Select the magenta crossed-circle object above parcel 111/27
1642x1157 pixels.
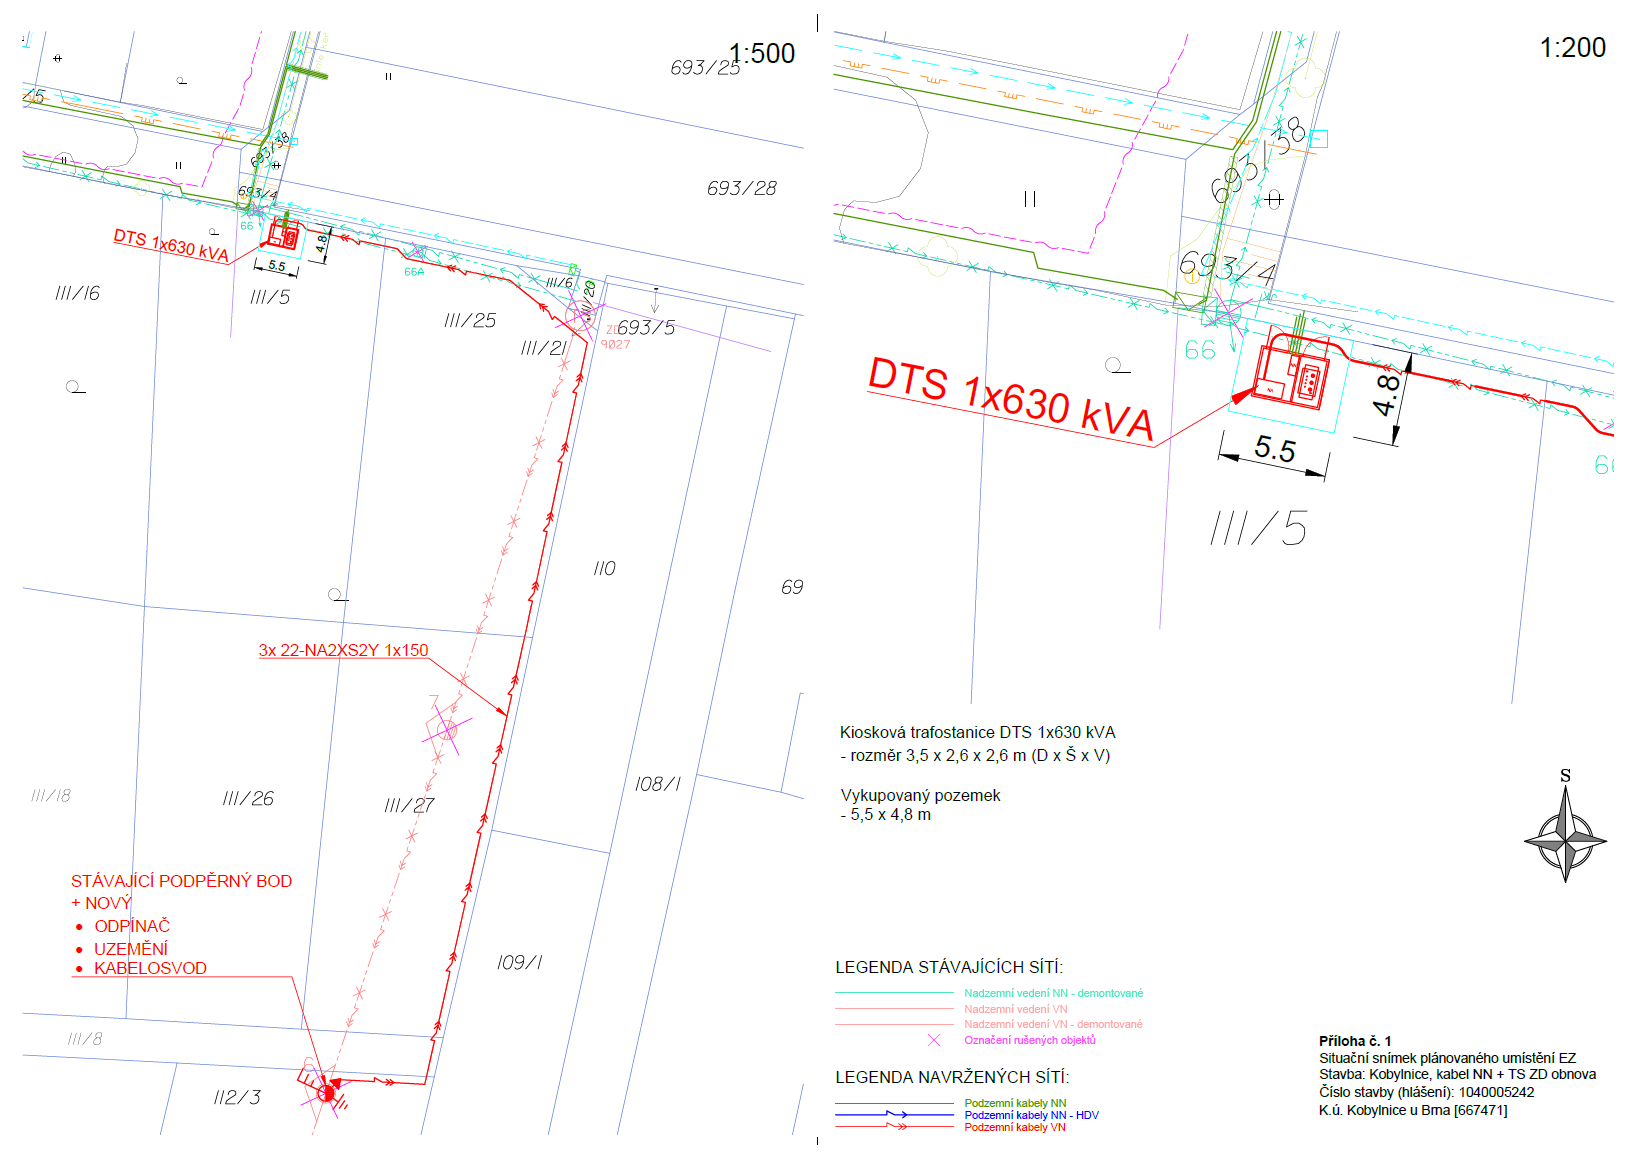tap(447, 730)
